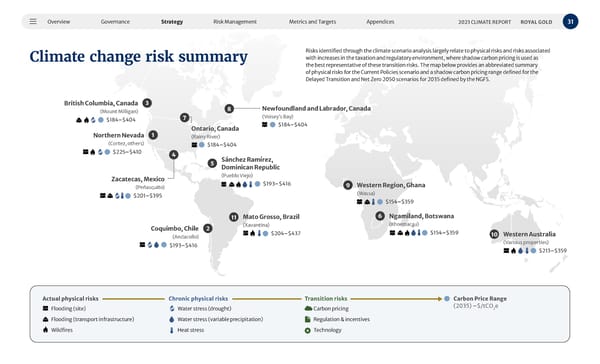
Task: Click the Carbon Price Range blue dot
Action: click(447, 299)
